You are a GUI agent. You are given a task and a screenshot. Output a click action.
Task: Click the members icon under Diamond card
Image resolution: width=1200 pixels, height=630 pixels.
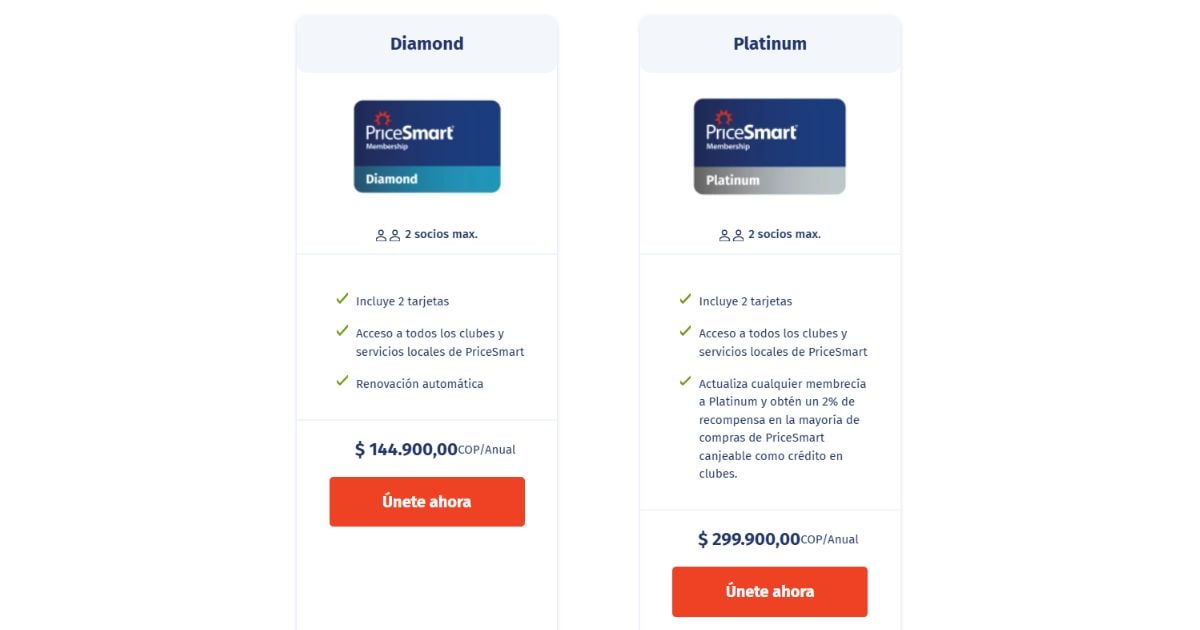pos(387,235)
